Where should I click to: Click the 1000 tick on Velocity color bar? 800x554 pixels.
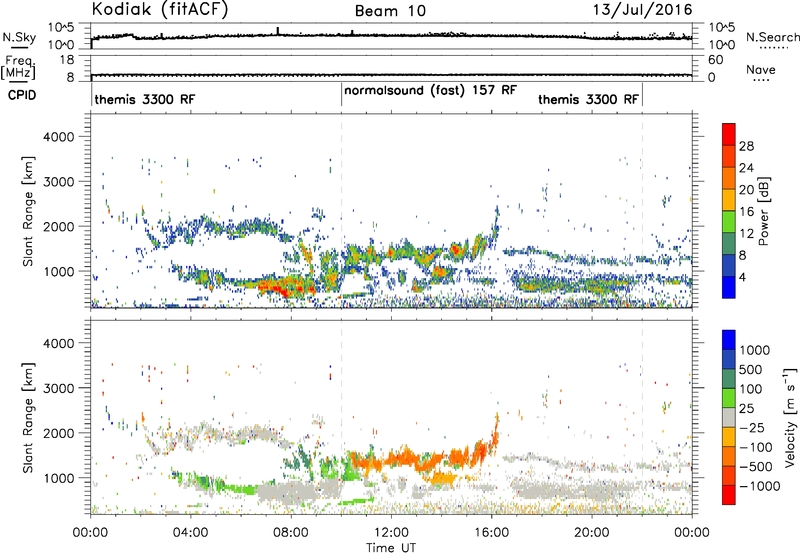(755, 350)
